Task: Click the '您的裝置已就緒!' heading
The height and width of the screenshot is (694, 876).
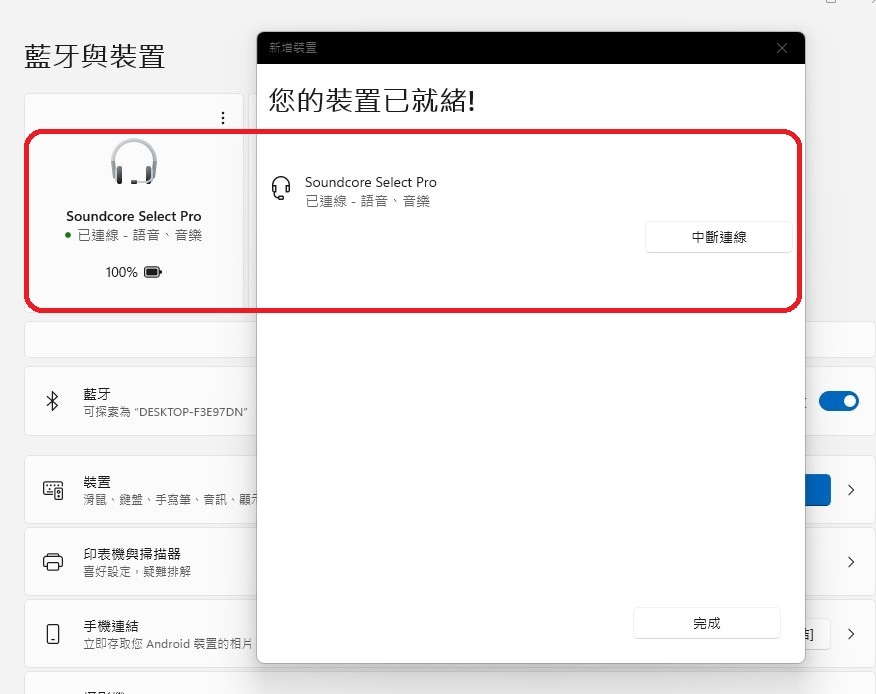Action: pyautogui.click(x=372, y=101)
